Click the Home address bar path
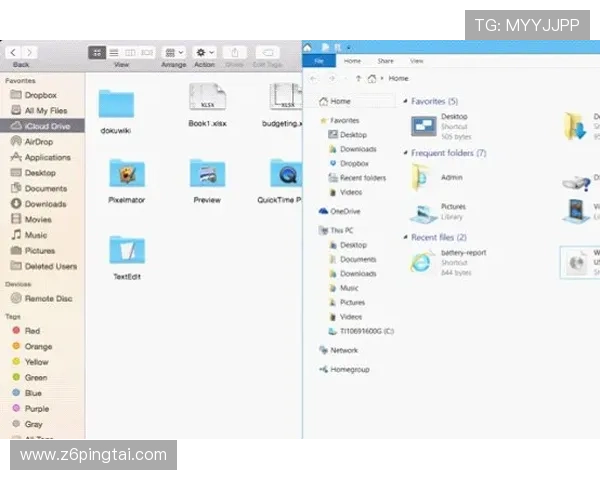This screenshot has width=600, height=480. pyautogui.click(x=398, y=78)
